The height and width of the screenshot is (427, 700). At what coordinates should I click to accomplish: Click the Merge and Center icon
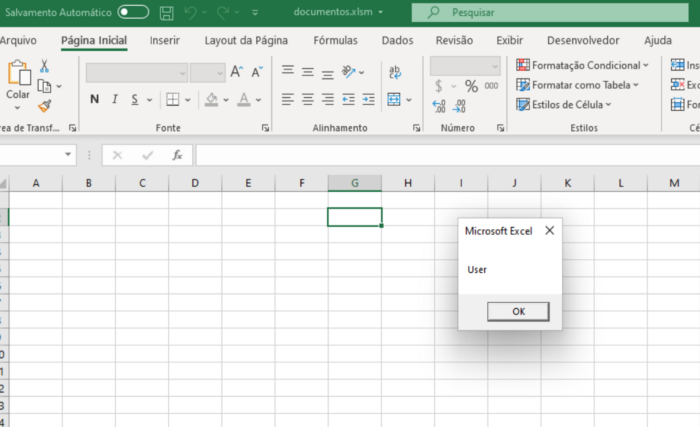point(394,99)
